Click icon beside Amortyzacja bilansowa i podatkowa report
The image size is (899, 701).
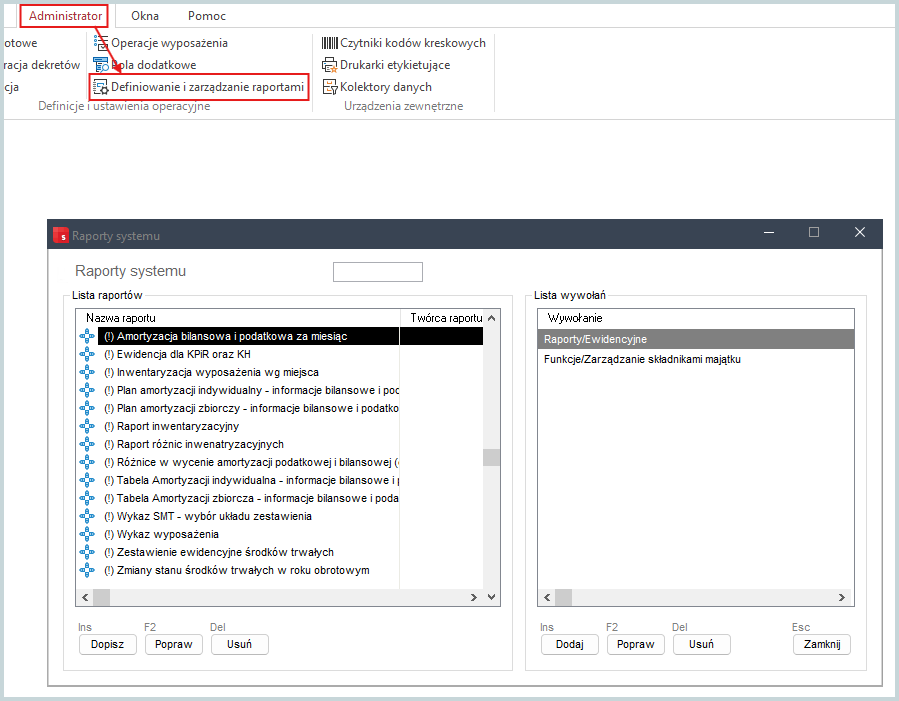[87, 336]
